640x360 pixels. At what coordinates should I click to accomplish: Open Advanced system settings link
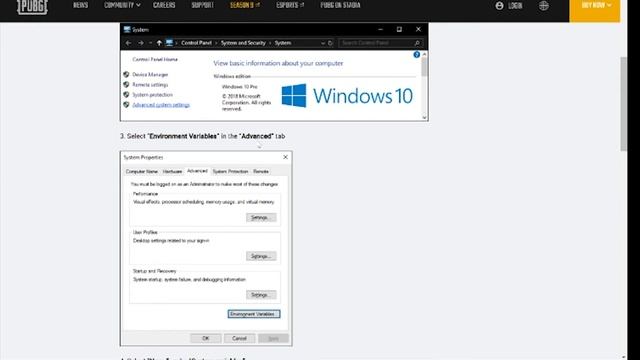161,105
